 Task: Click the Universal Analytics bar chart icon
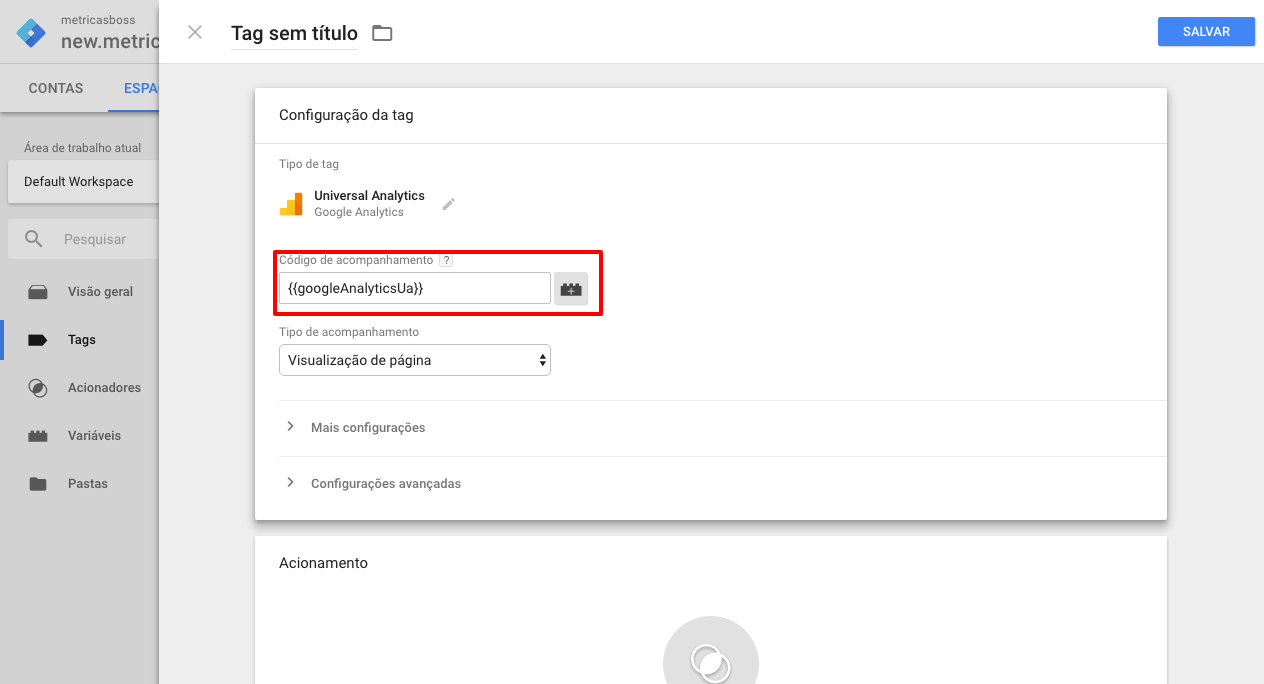[x=291, y=204]
